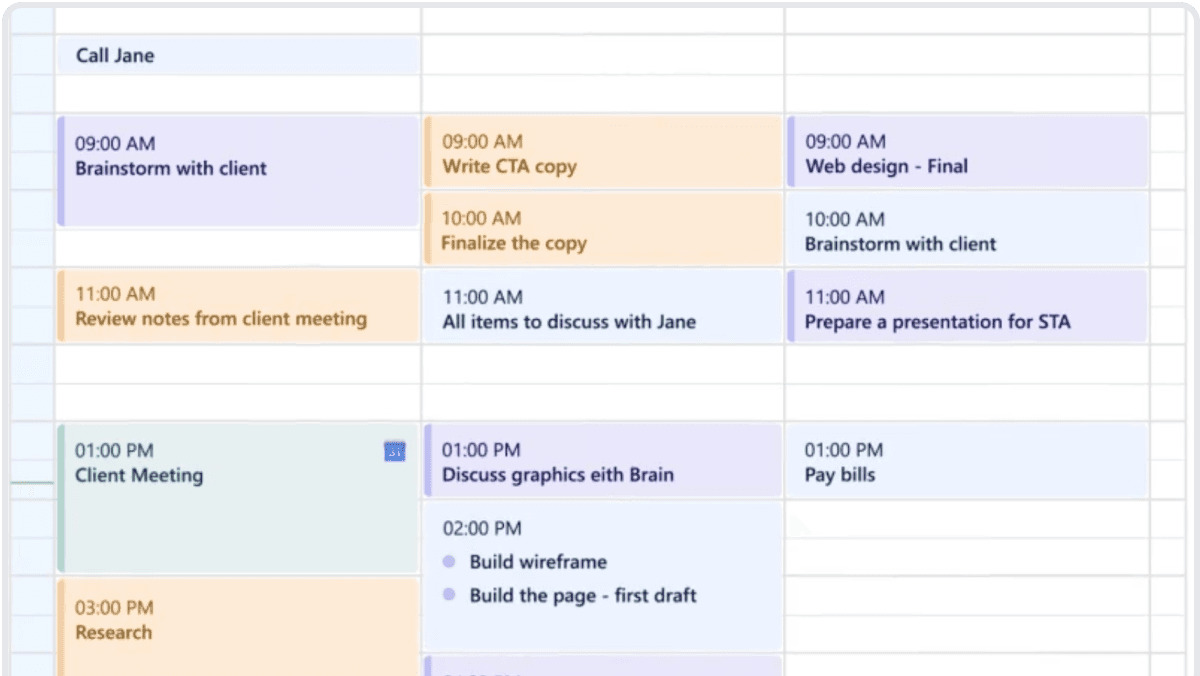
Task: Select the Pay bills event
Action: coord(966,462)
